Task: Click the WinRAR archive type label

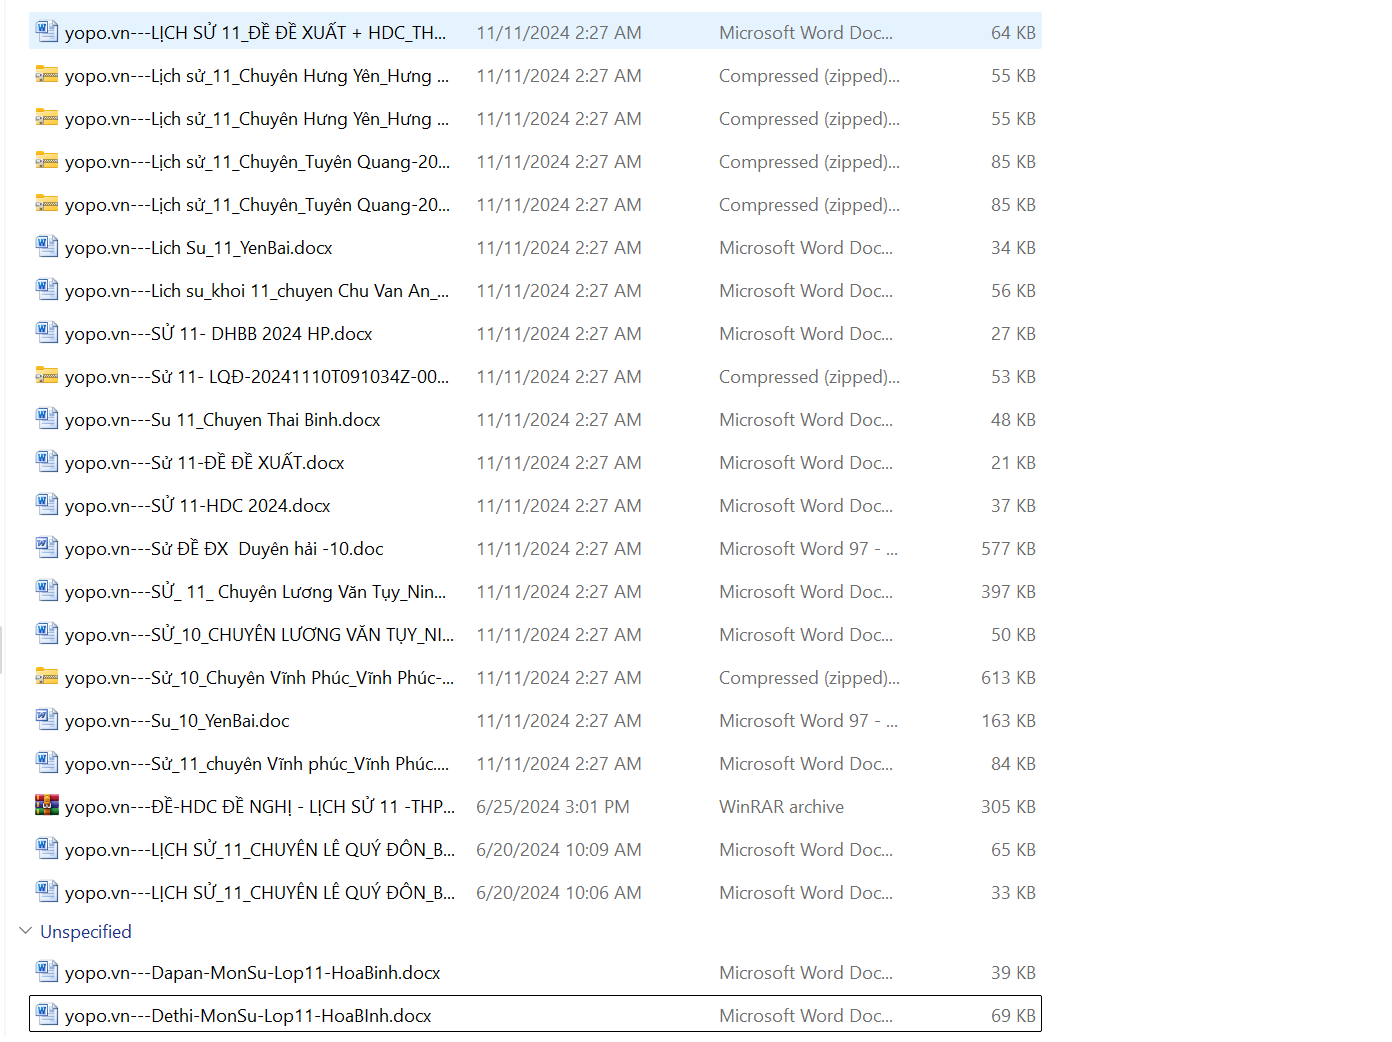Action: click(x=781, y=807)
